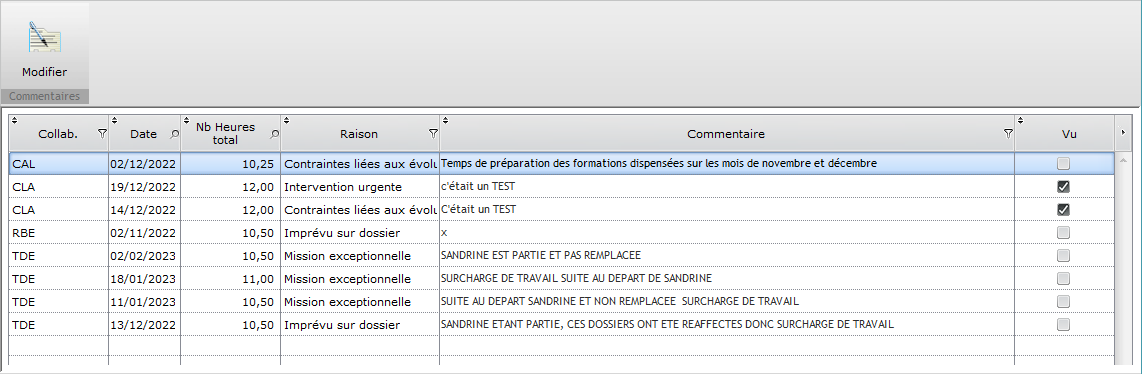Screen dimensions: 1142x374
Task: Click the Vu column header
Action: coord(1065,134)
